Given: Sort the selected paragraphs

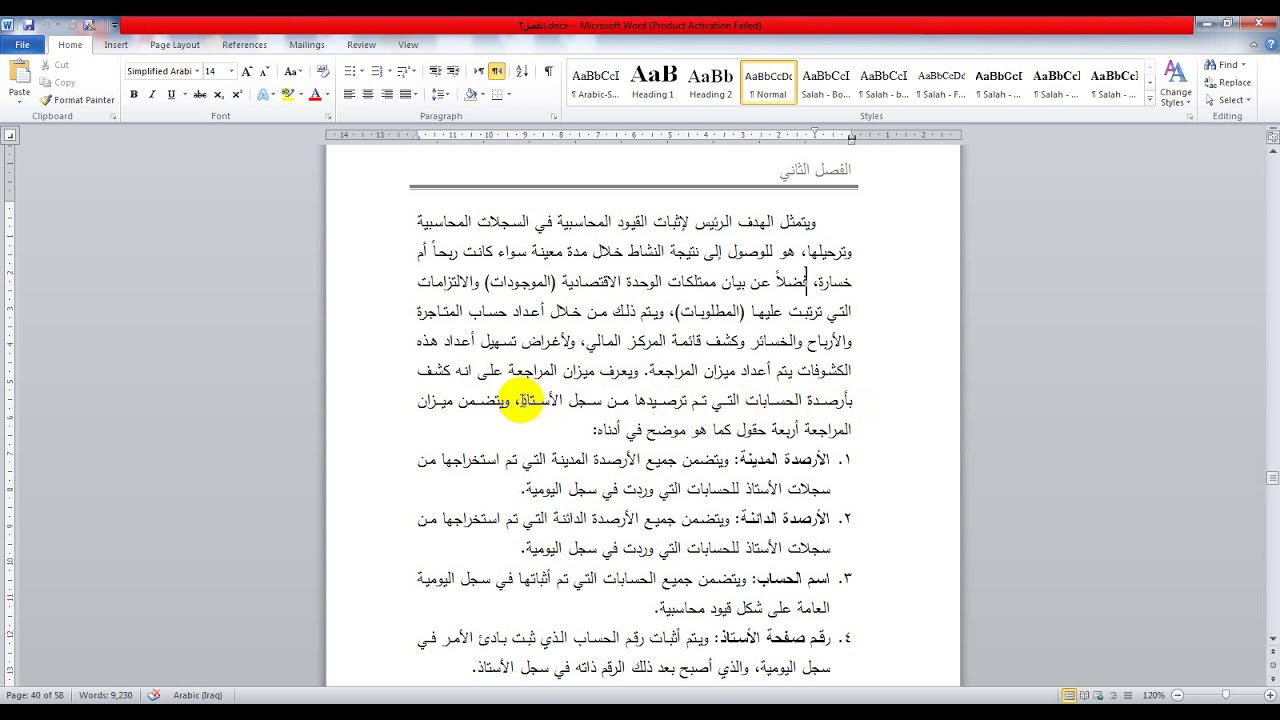Looking at the screenshot, I should (x=521, y=71).
